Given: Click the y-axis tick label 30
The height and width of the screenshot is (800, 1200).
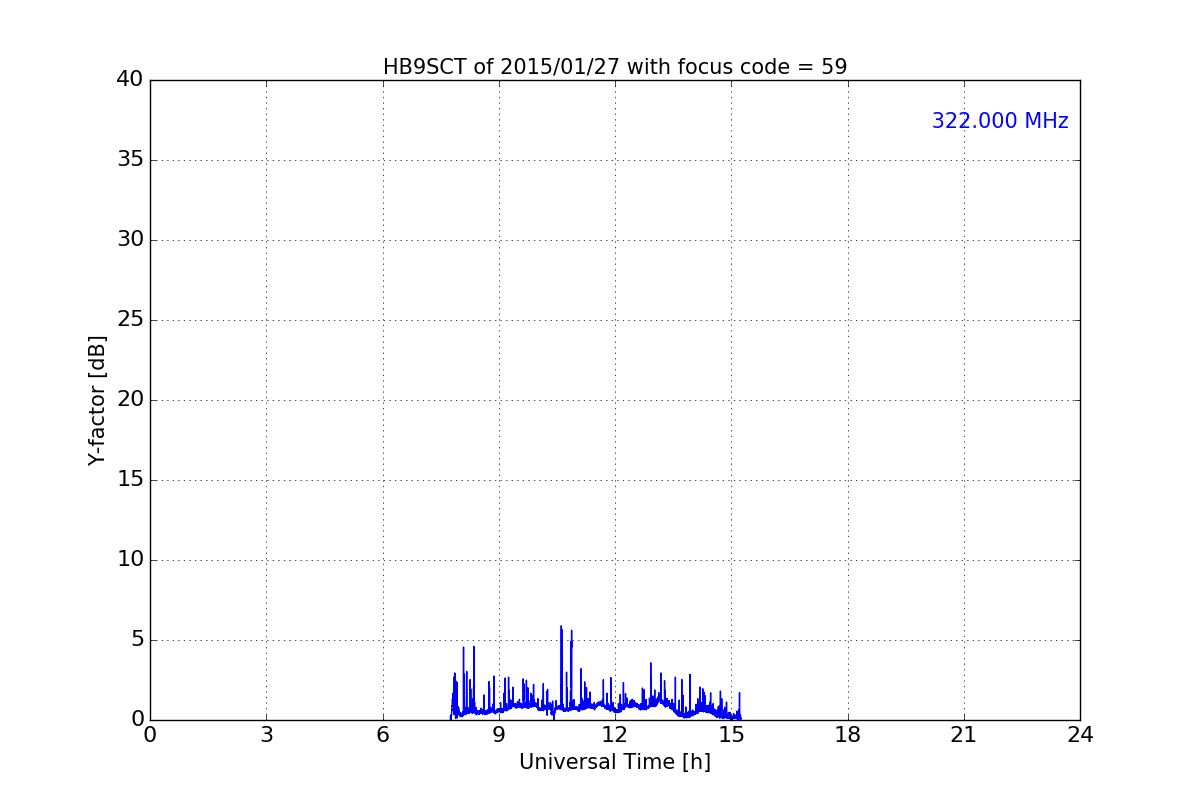Looking at the screenshot, I should [x=130, y=240].
